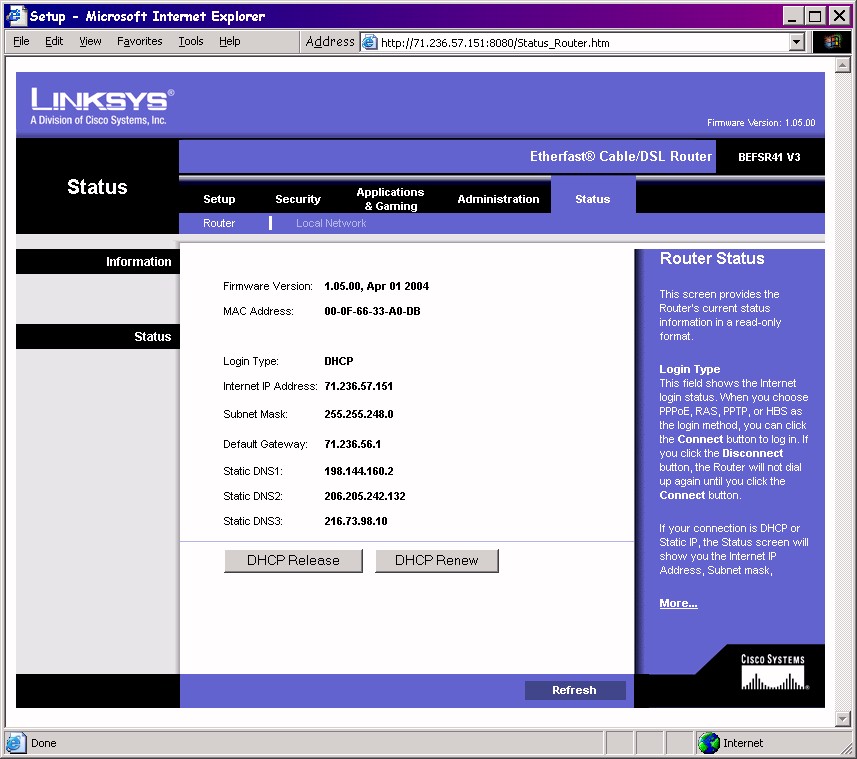857x759 pixels.
Task: Open the Edit menu
Action: (54, 42)
